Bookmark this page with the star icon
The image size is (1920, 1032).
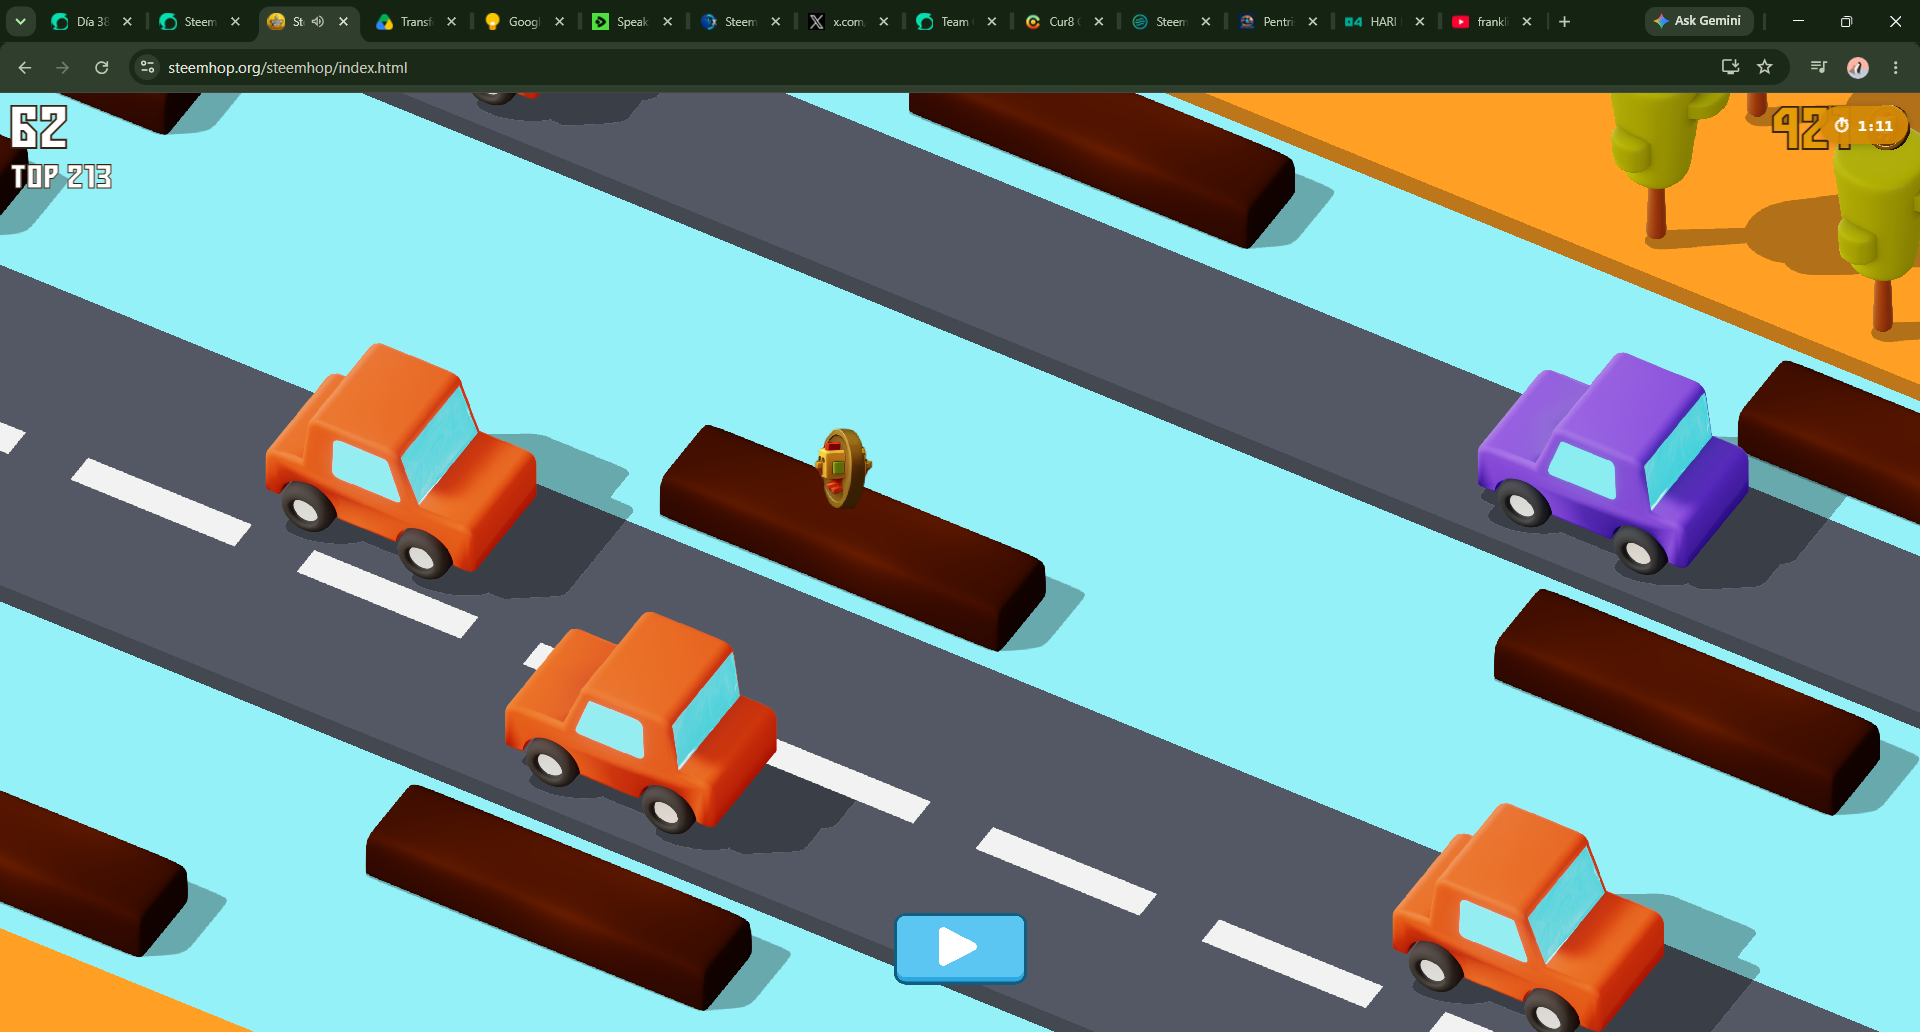(x=1765, y=67)
